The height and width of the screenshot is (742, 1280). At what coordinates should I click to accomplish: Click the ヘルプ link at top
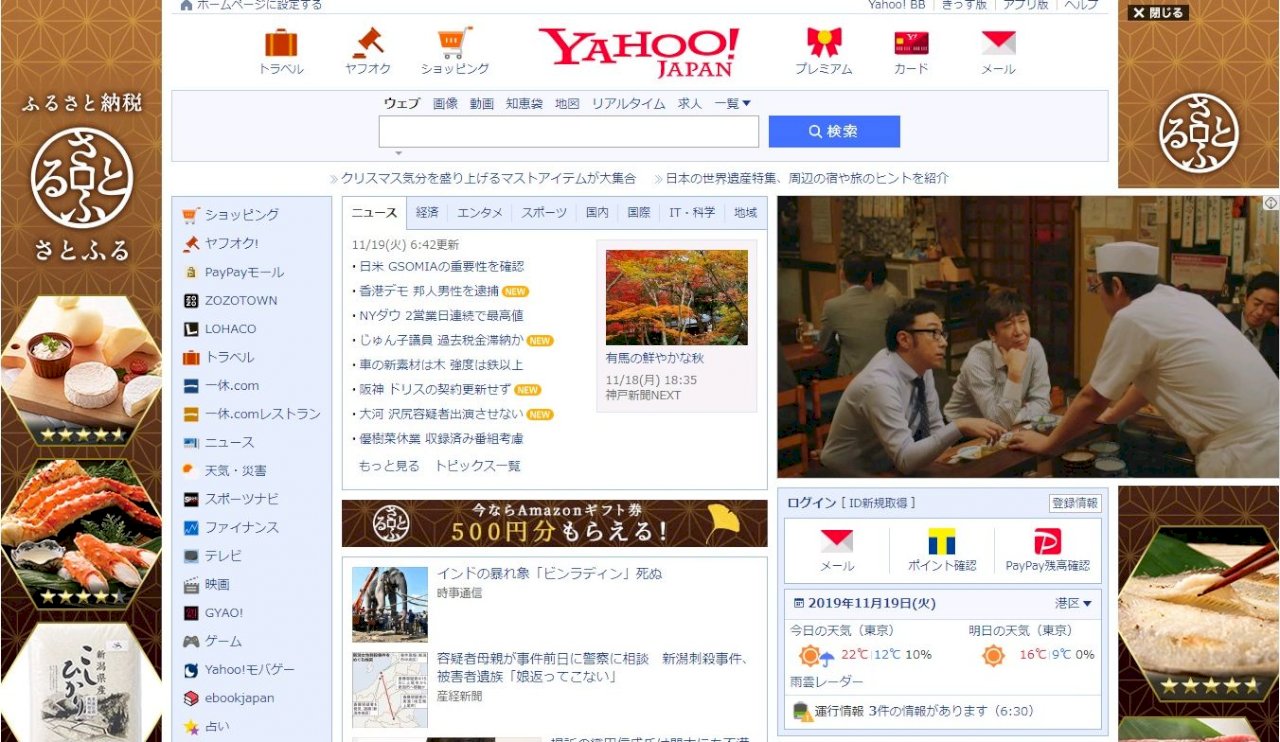tap(1081, 5)
